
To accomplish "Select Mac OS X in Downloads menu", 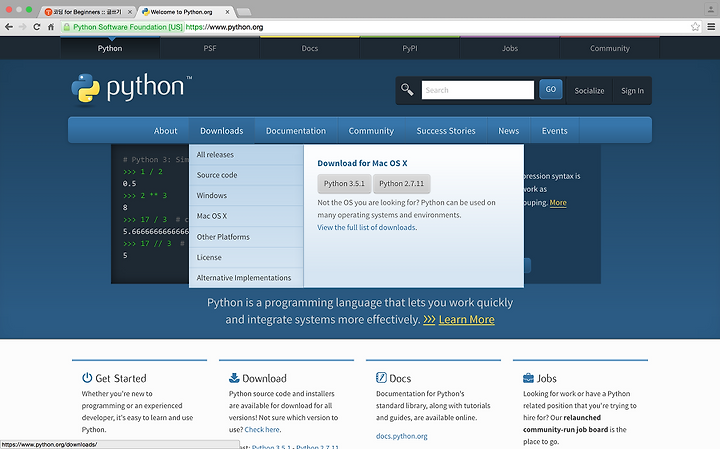I will [246, 216].
